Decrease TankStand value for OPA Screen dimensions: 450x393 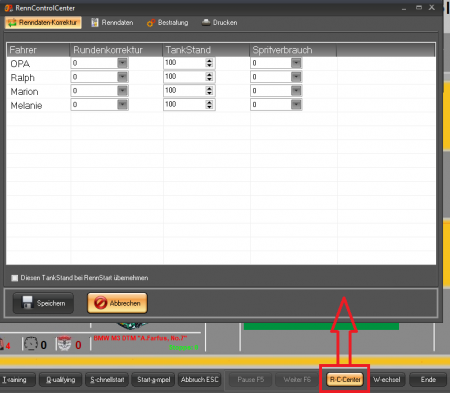tap(209, 65)
